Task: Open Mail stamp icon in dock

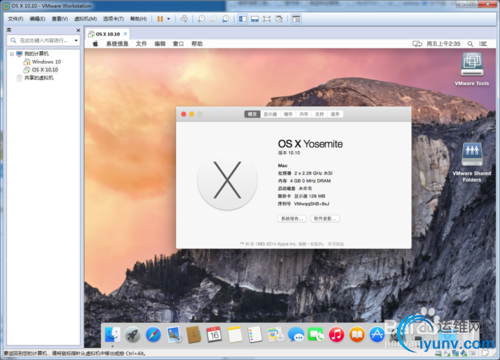Action: point(174,335)
